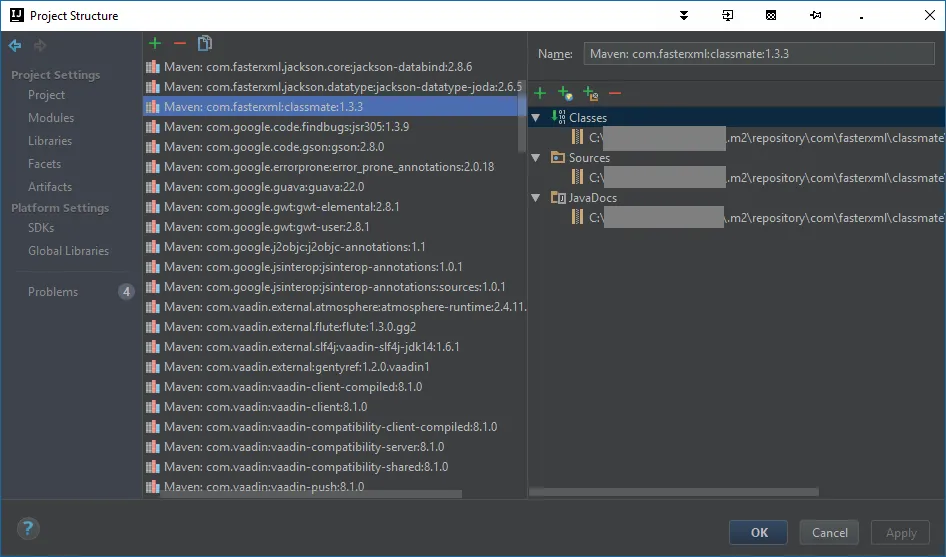
Task: Click the back navigation arrow
Action: (15, 45)
